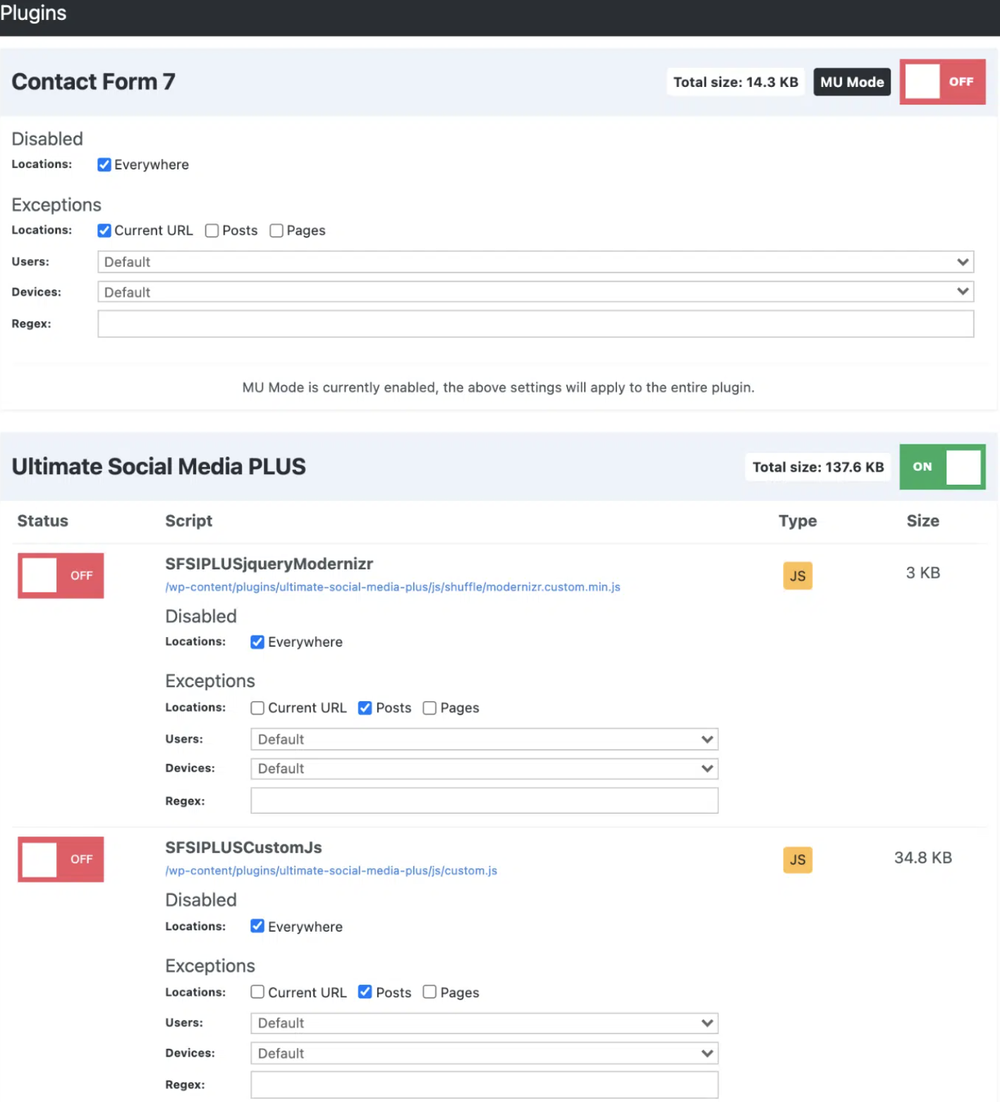
Task: Click JS type badge for SFSIPLUSjqueryModernizr
Action: pyautogui.click(x=798, y=576)
